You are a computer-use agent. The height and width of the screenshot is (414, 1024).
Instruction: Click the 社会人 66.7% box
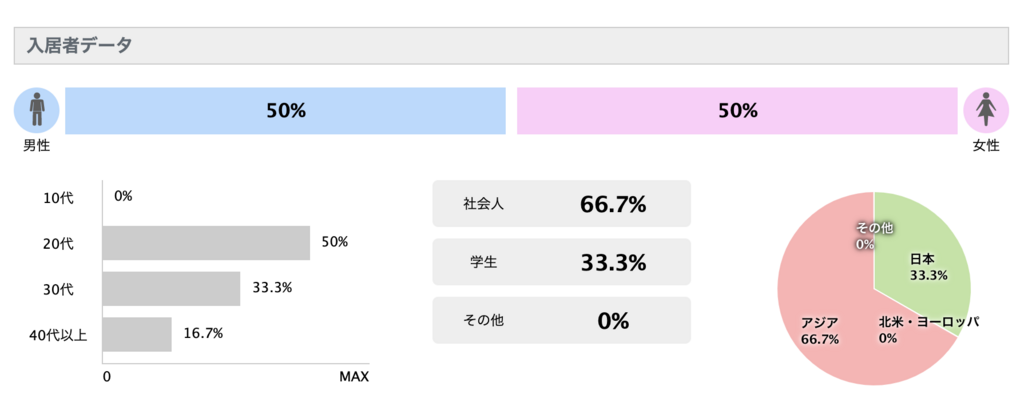click(561, 204)
